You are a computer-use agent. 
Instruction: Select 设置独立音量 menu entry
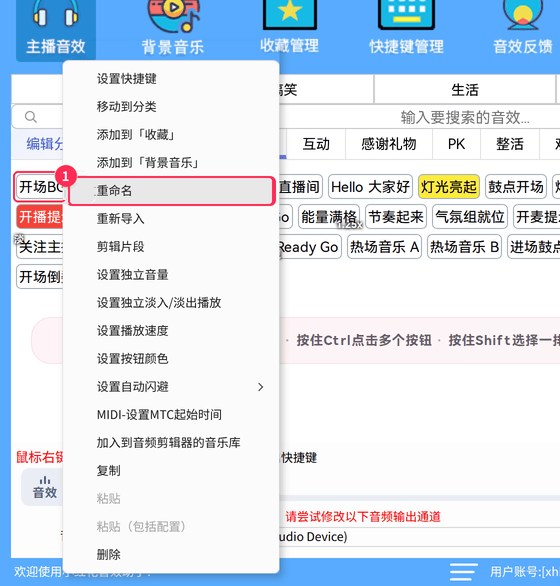tap(171, 275)
